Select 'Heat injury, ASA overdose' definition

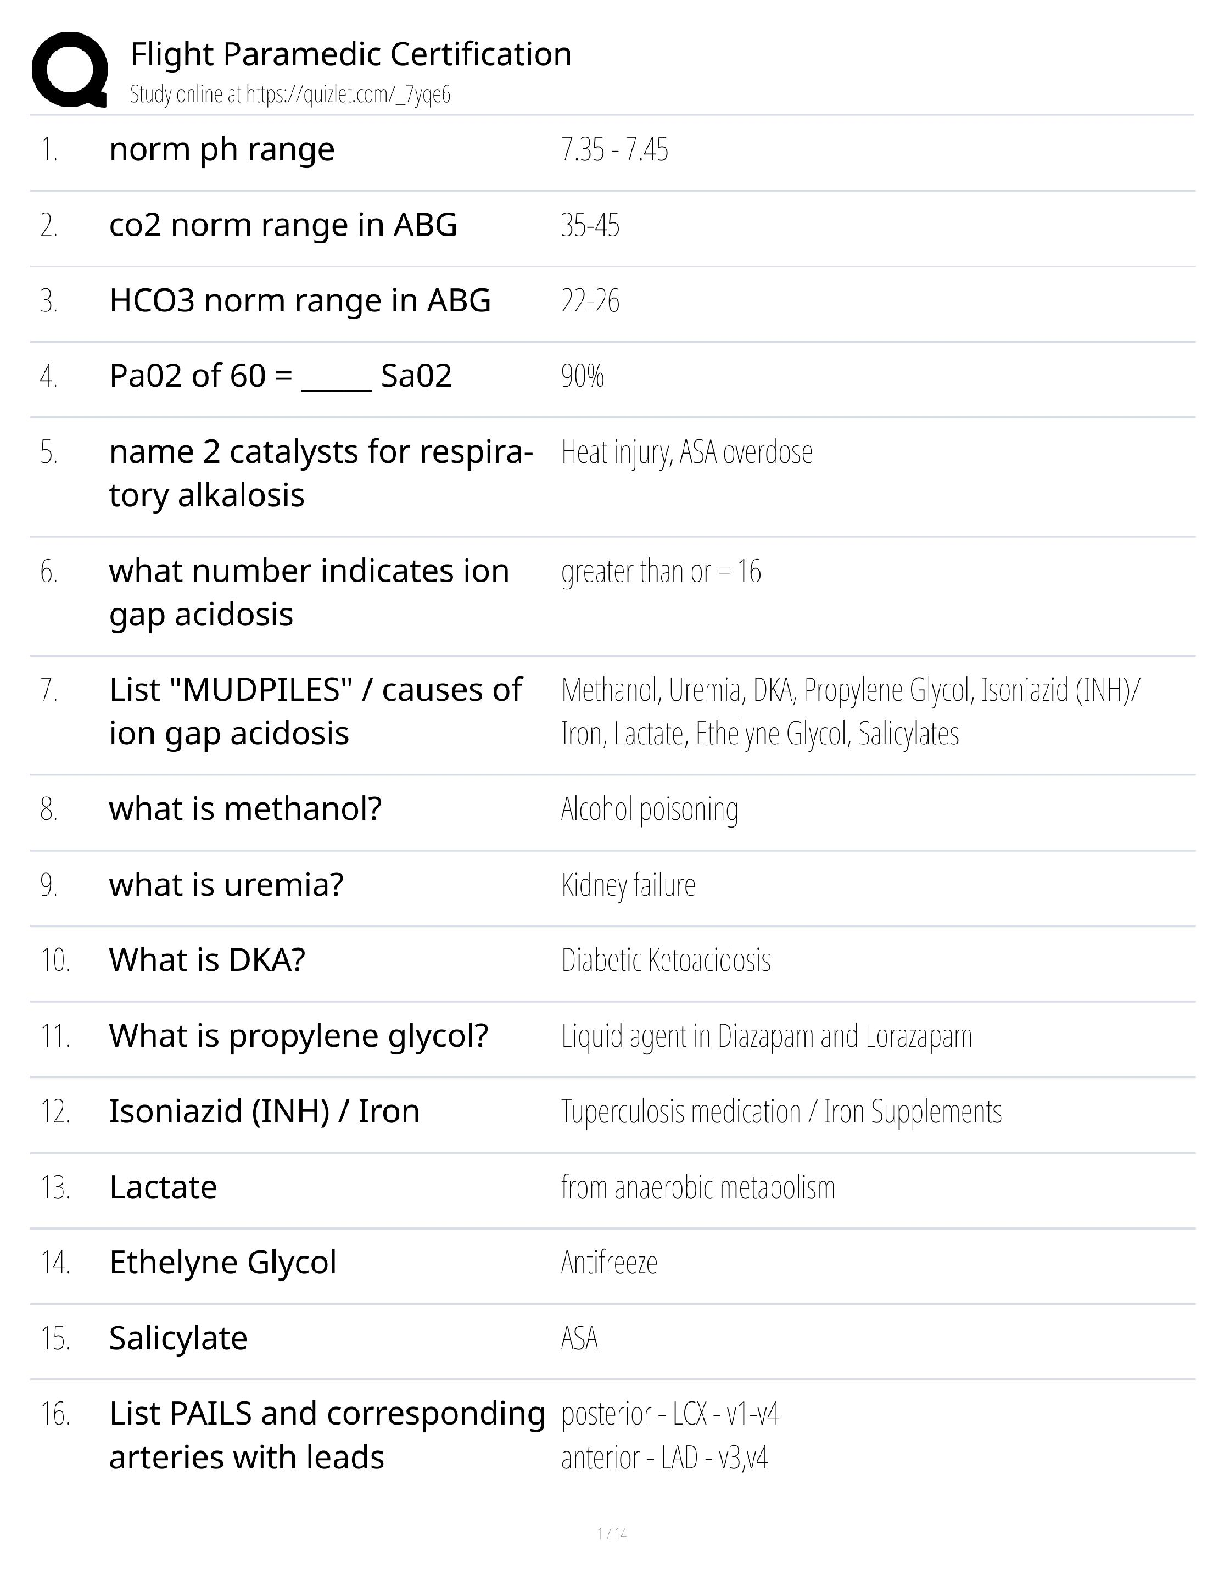pyautogui.click(x=686, y=452)
